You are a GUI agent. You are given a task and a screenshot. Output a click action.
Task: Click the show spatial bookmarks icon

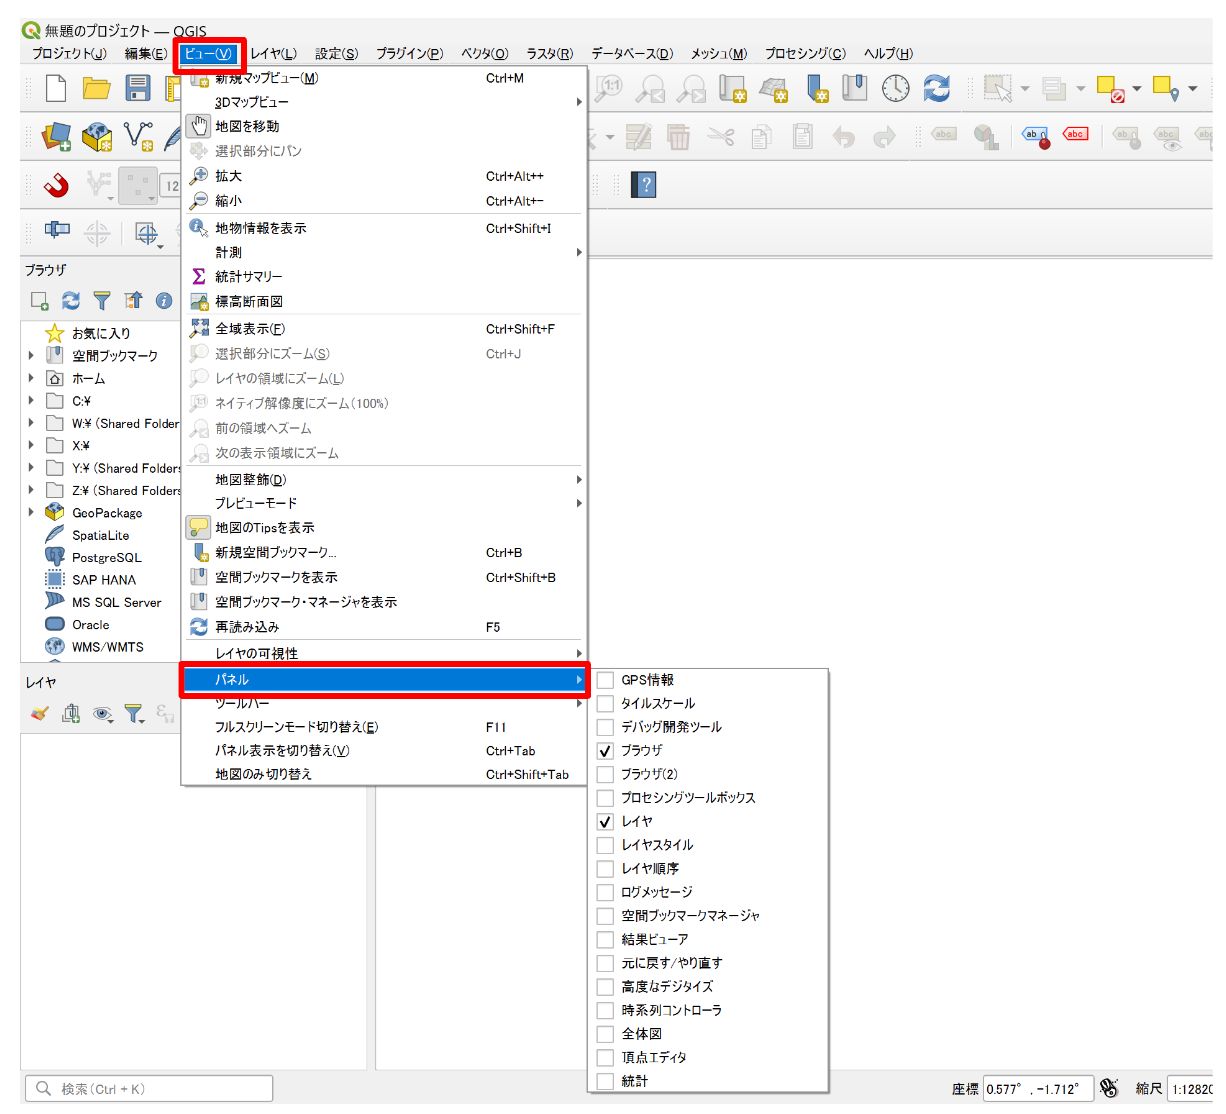pos(855,88)
